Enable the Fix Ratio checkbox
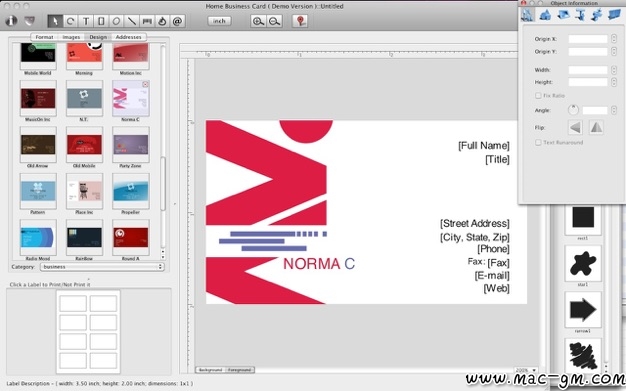The height and width of the screenshot is (391, 626). click(x=538, y=95)
